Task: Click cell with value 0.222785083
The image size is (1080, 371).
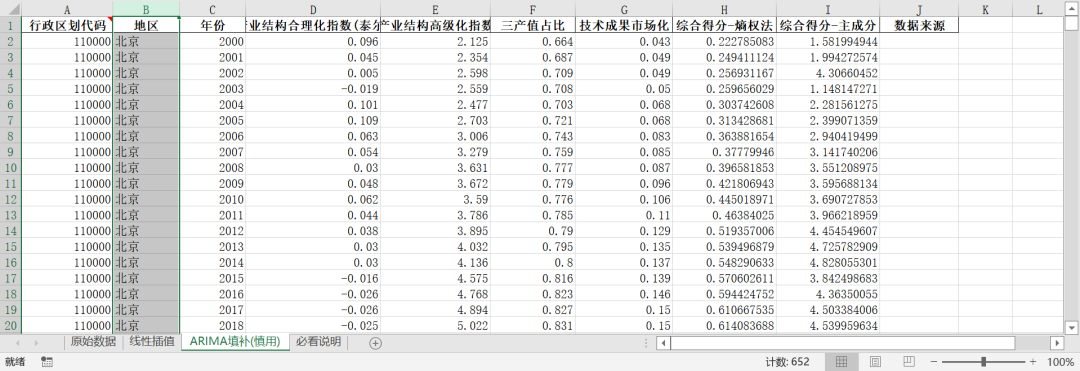Action: pyautogui.click(x=725, y=41)
